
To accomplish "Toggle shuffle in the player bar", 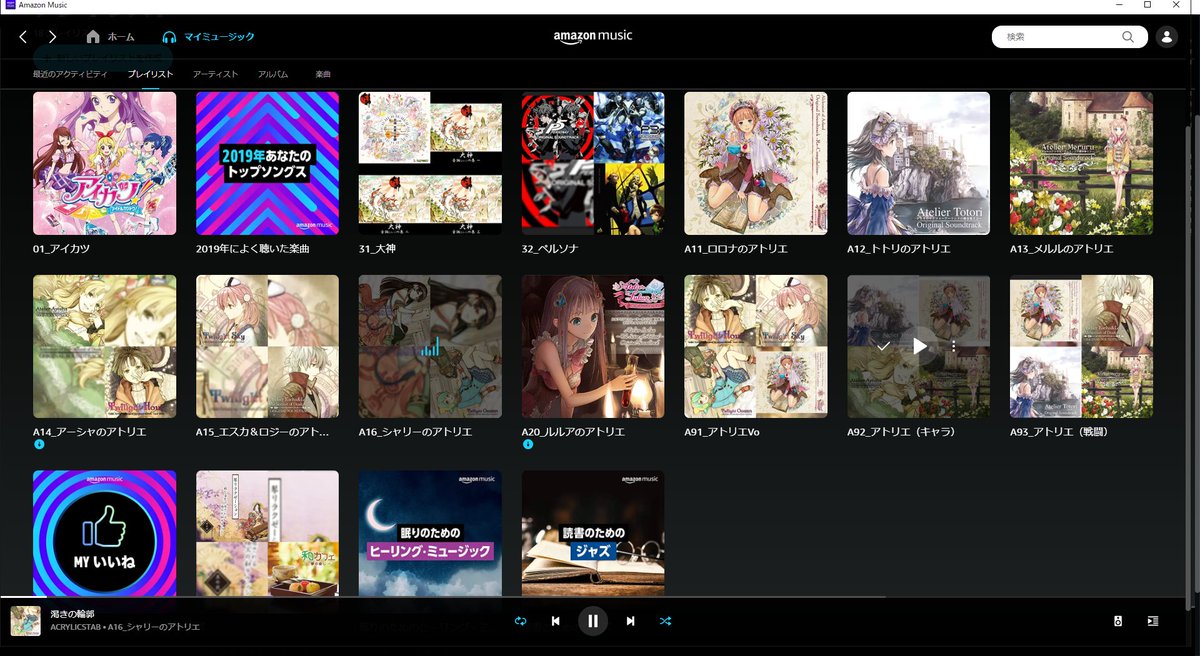I will click(x=665, y=621).
